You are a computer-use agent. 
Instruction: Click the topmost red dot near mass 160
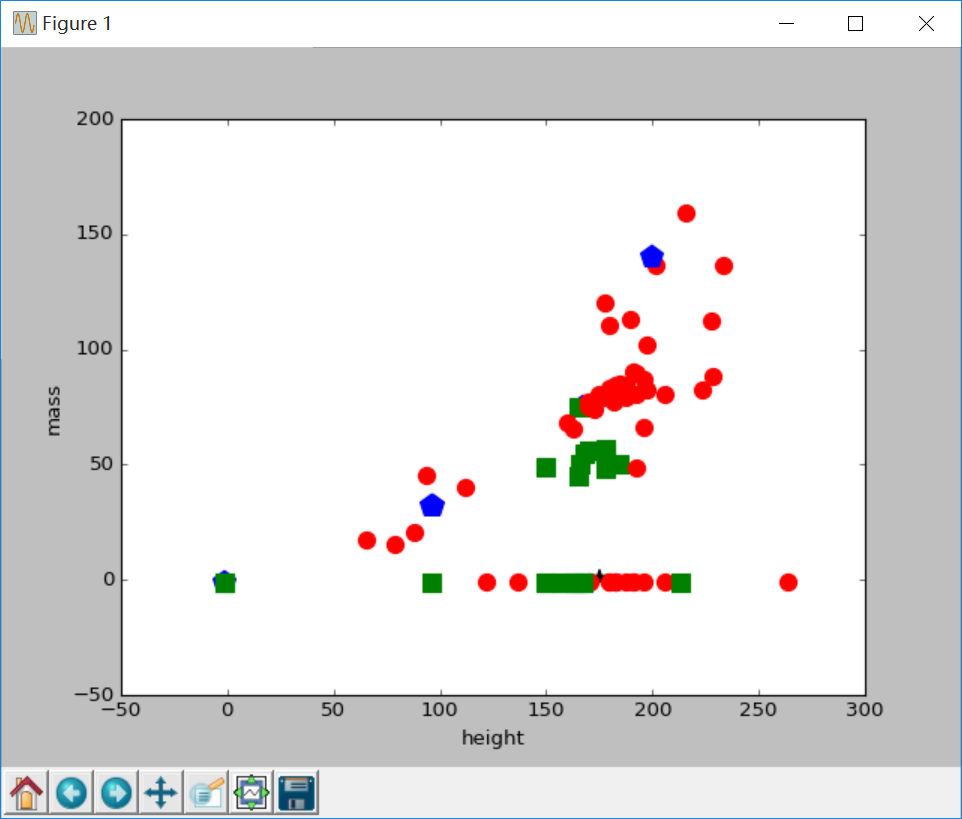686,213
